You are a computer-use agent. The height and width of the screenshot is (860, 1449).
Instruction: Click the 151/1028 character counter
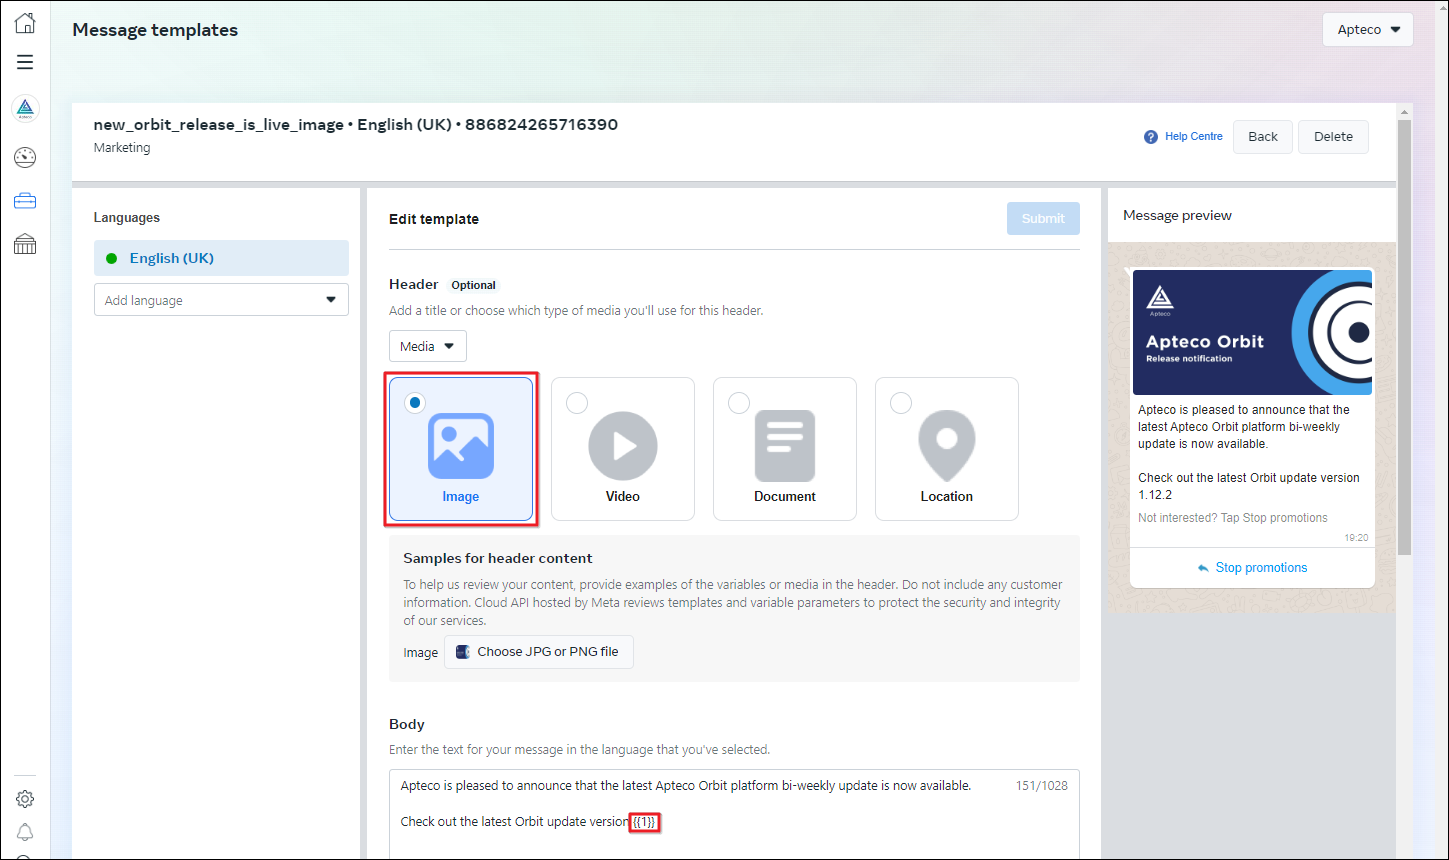[1041, 786]
